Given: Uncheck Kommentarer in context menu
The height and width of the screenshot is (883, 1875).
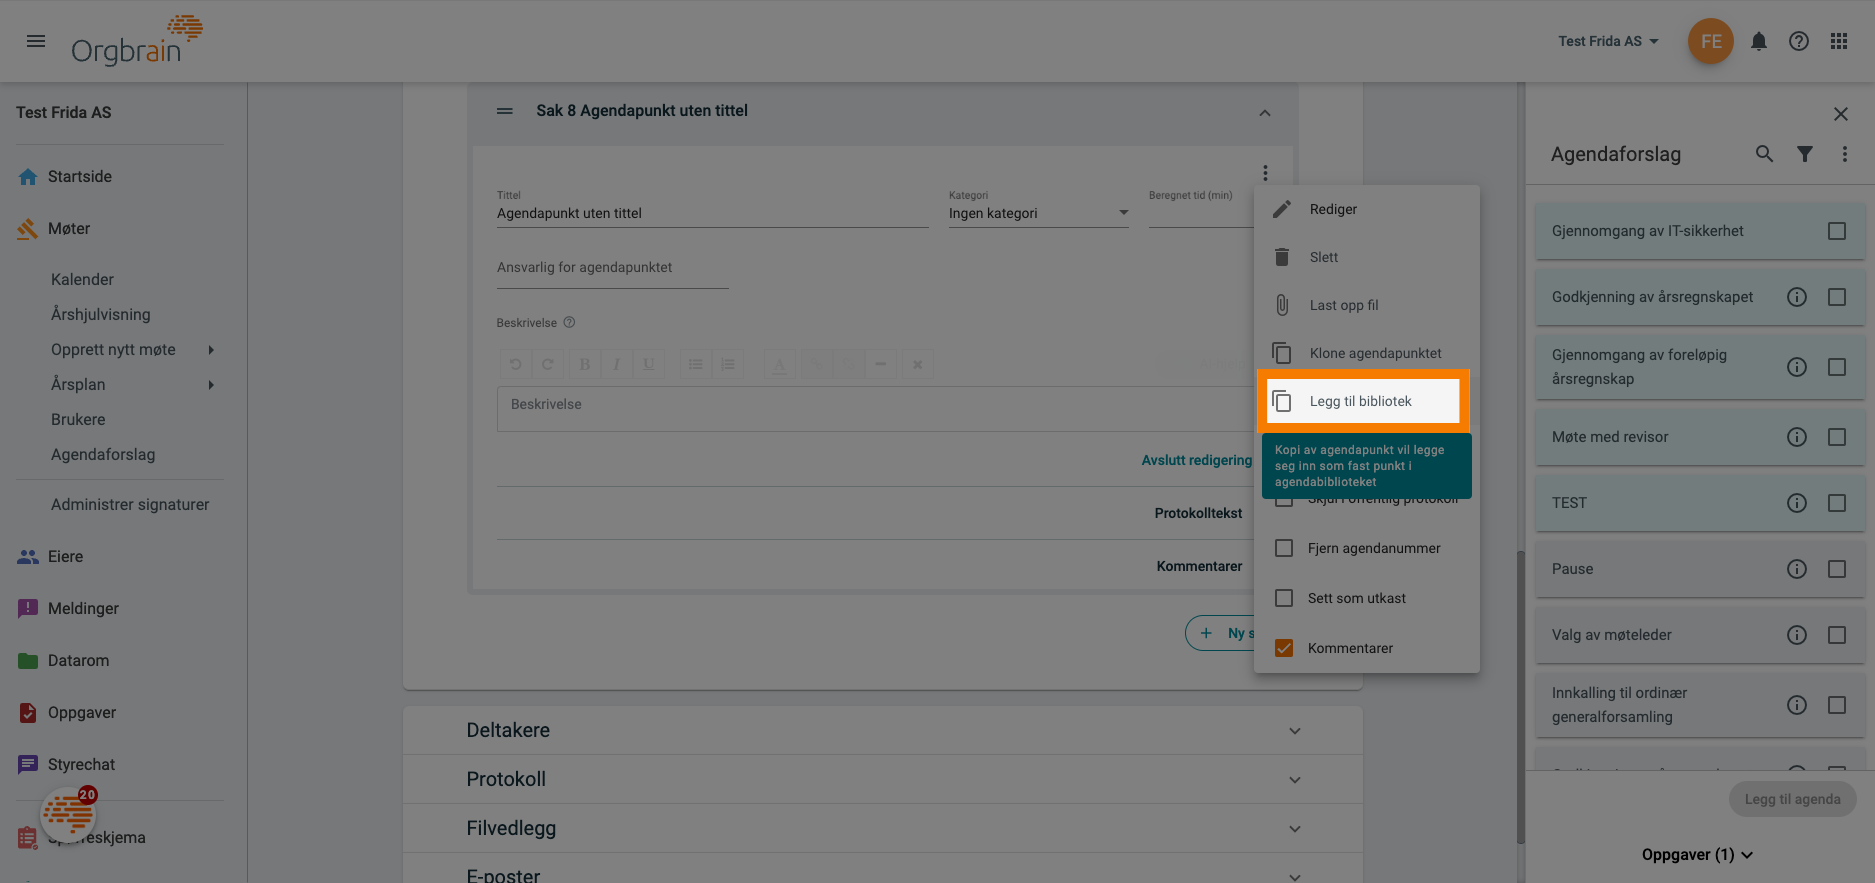Looking at the screenshot, I should pos(1284,648).
